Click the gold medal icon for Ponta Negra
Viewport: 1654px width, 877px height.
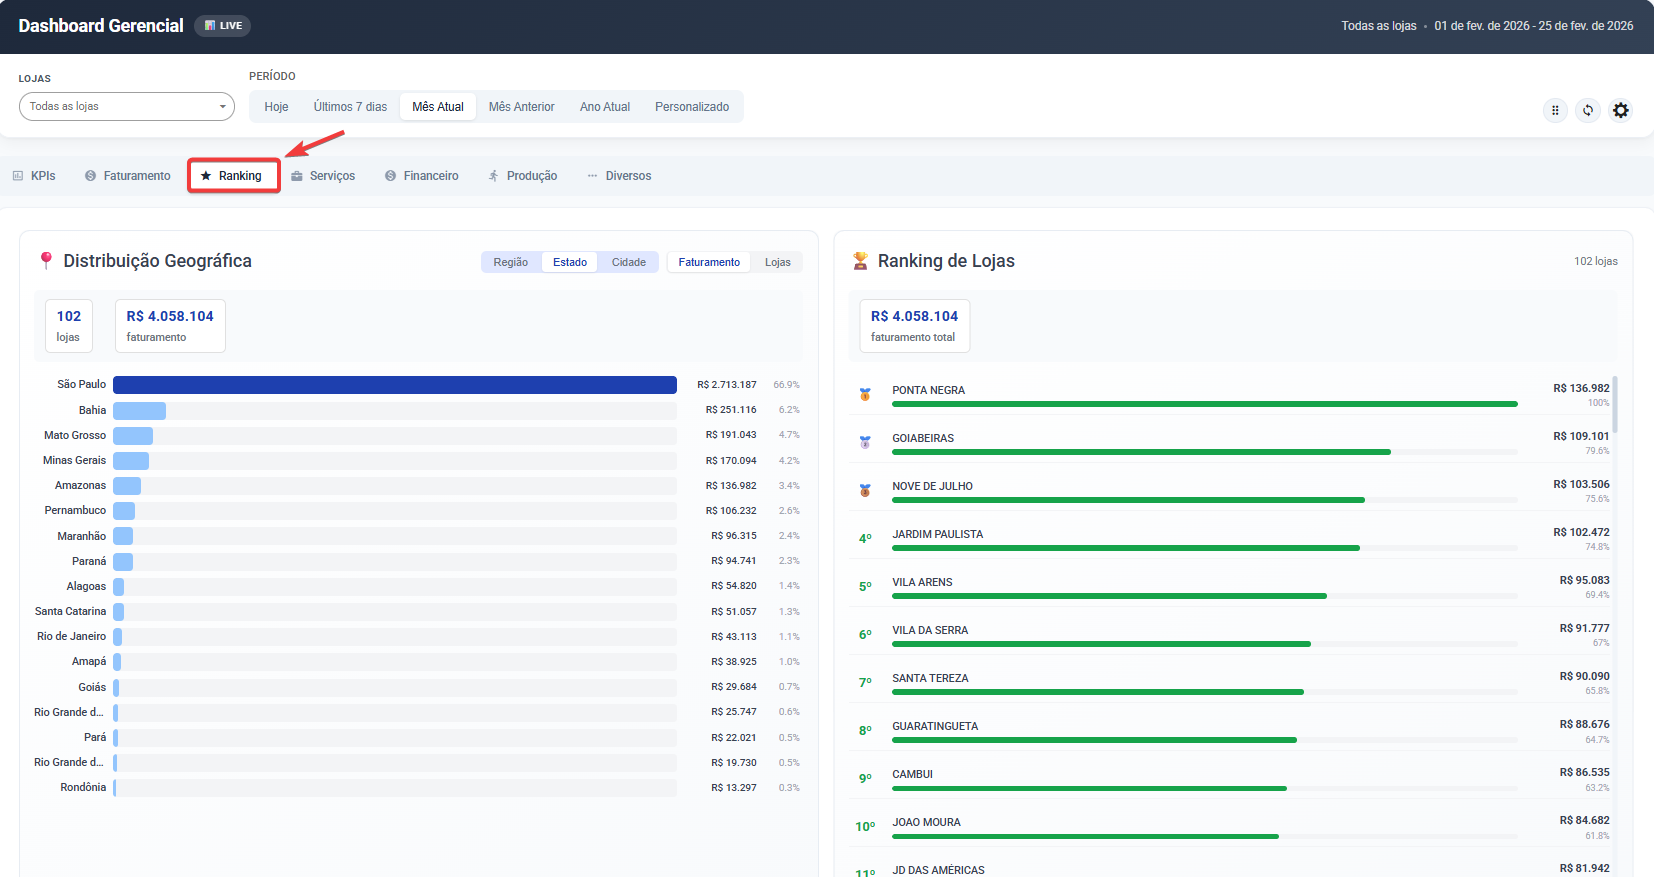tap(865, 395)
